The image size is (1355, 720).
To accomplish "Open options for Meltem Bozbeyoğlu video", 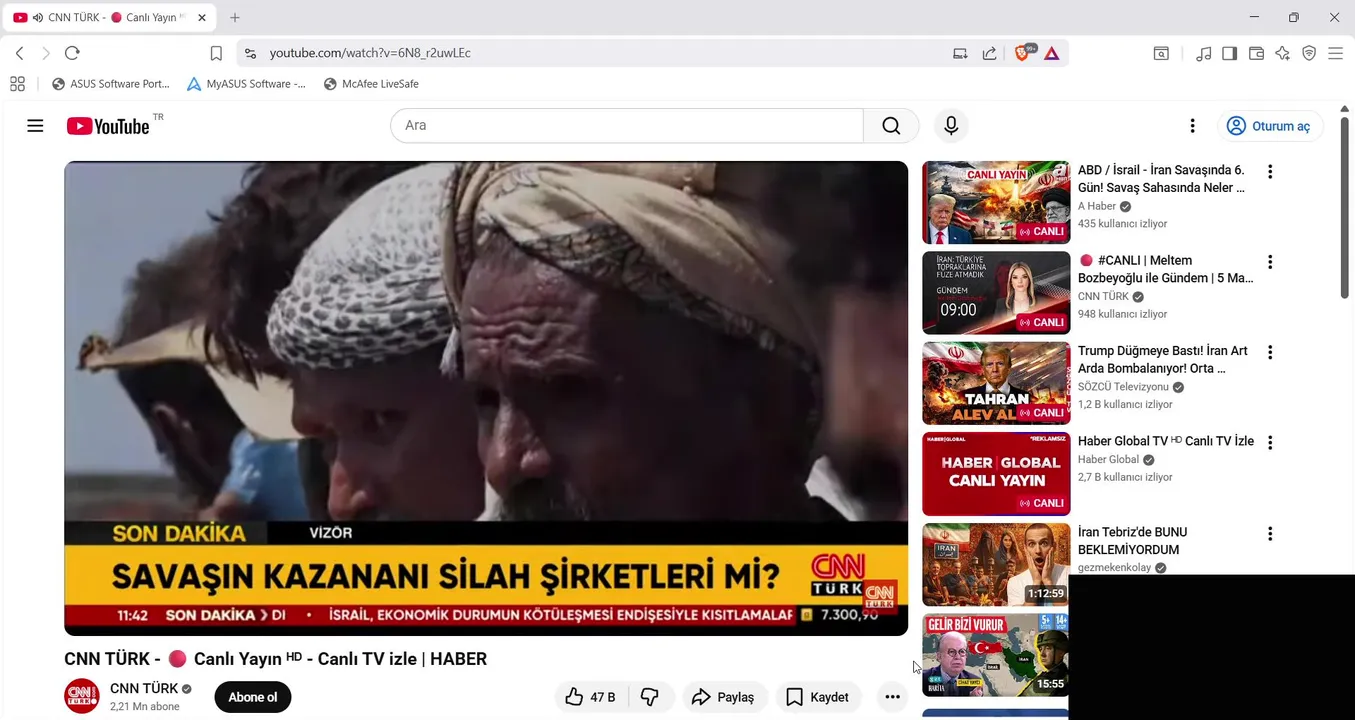I will [1270, 262].
